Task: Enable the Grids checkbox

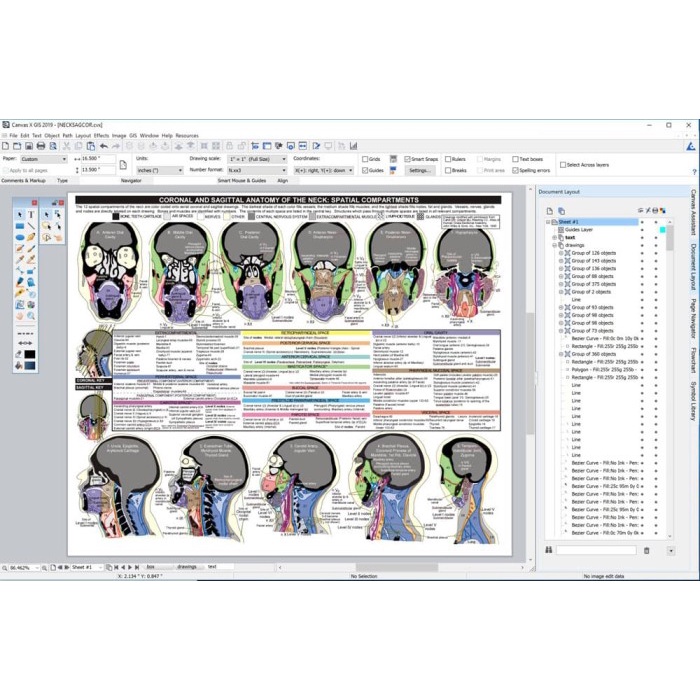Action: pyautogui.click(x=364, y=159)
